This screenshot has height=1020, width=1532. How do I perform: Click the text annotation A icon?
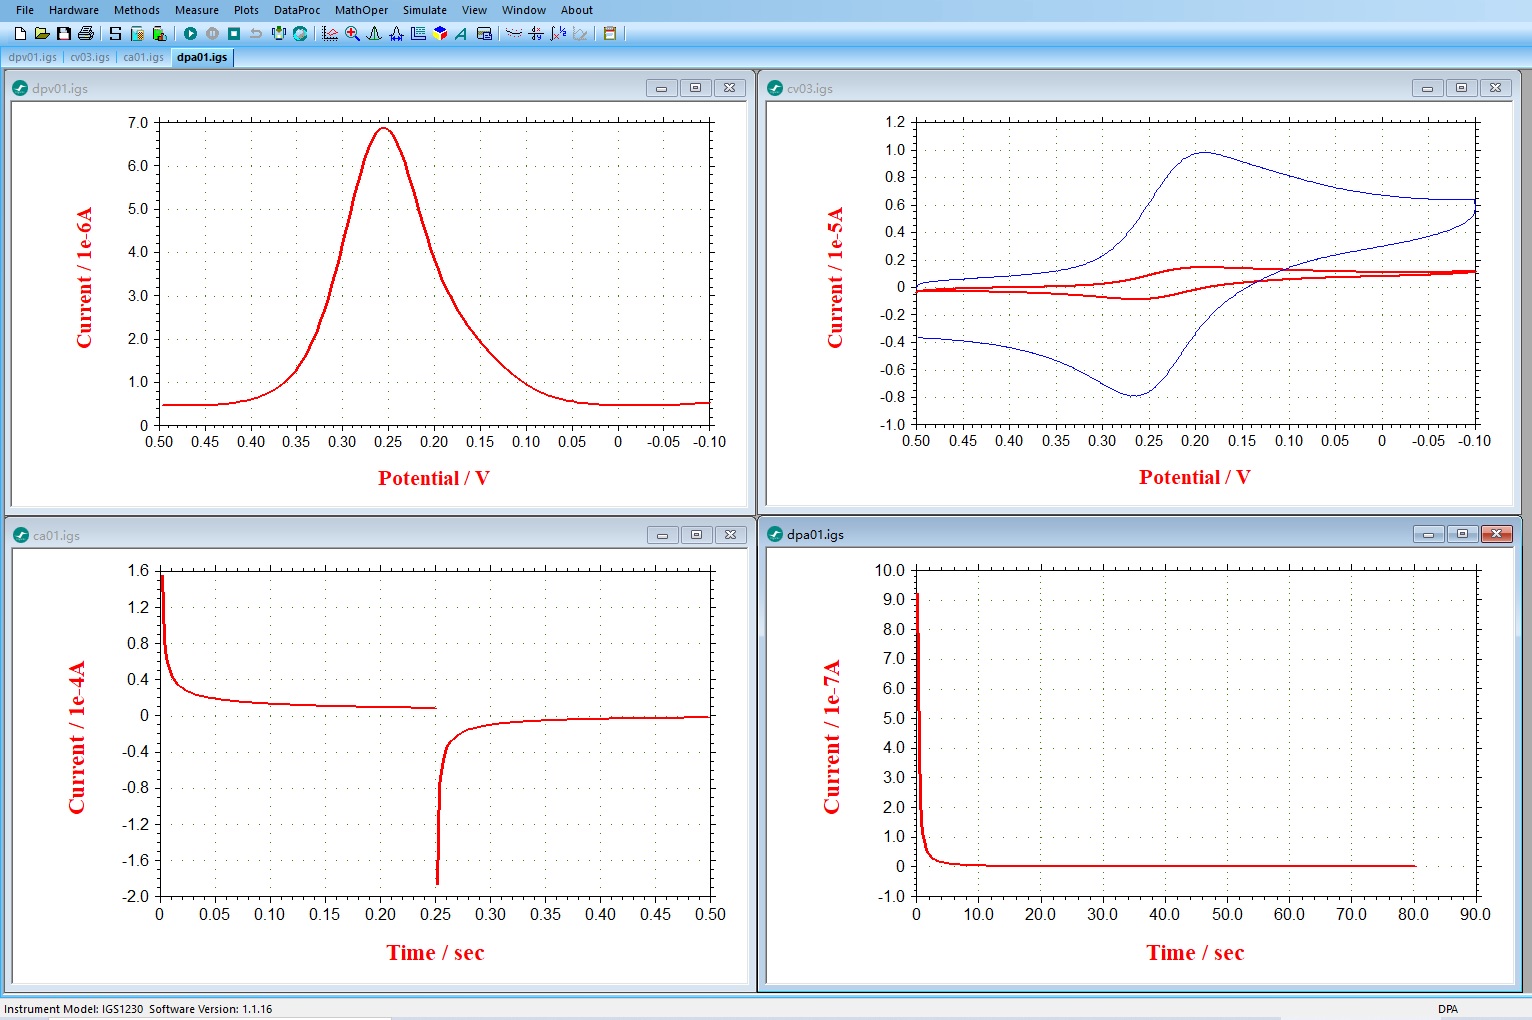point(461,33)
